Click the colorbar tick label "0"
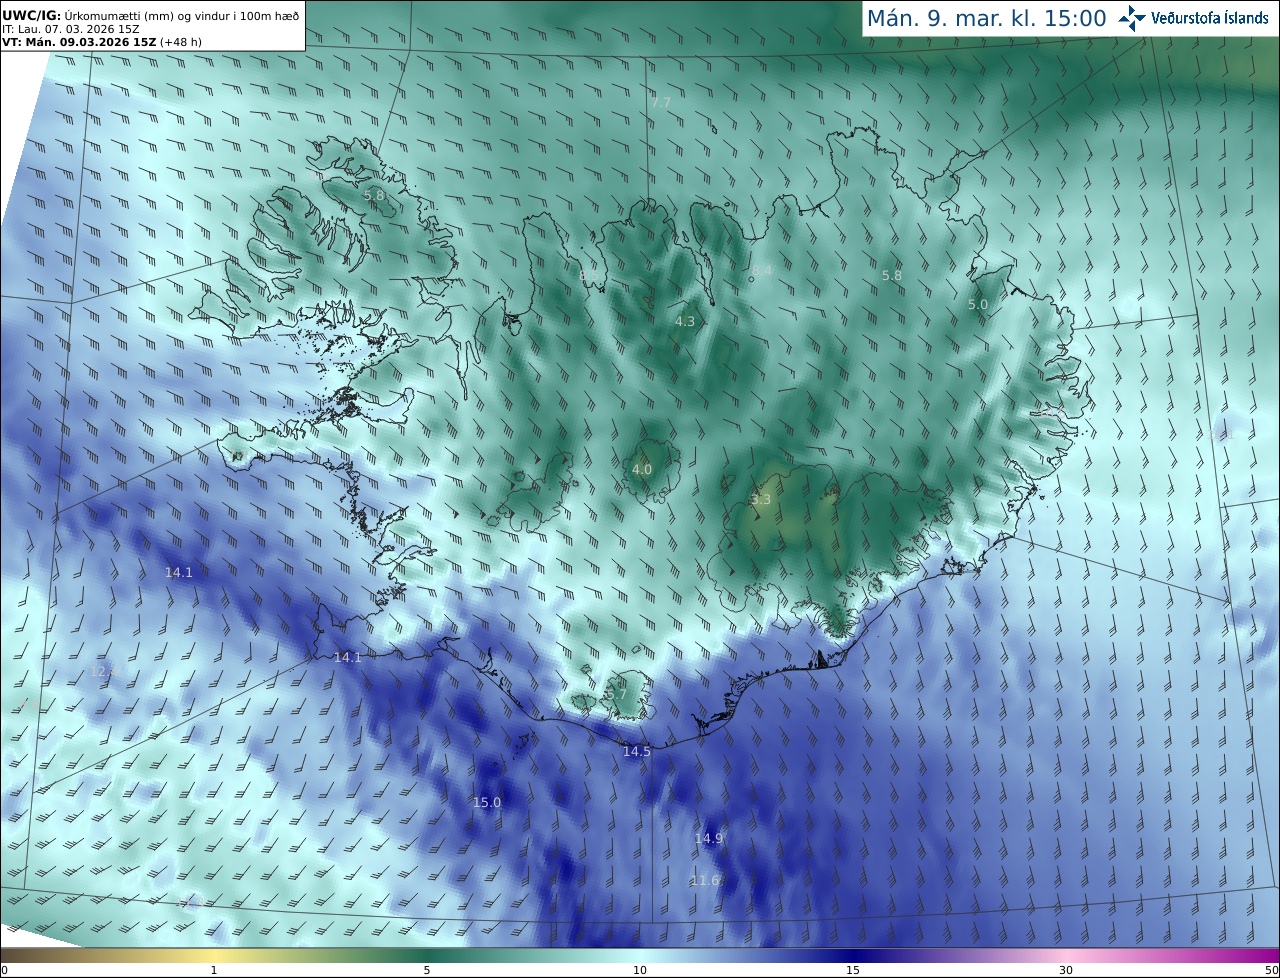1280x978 pixels. 4,970
